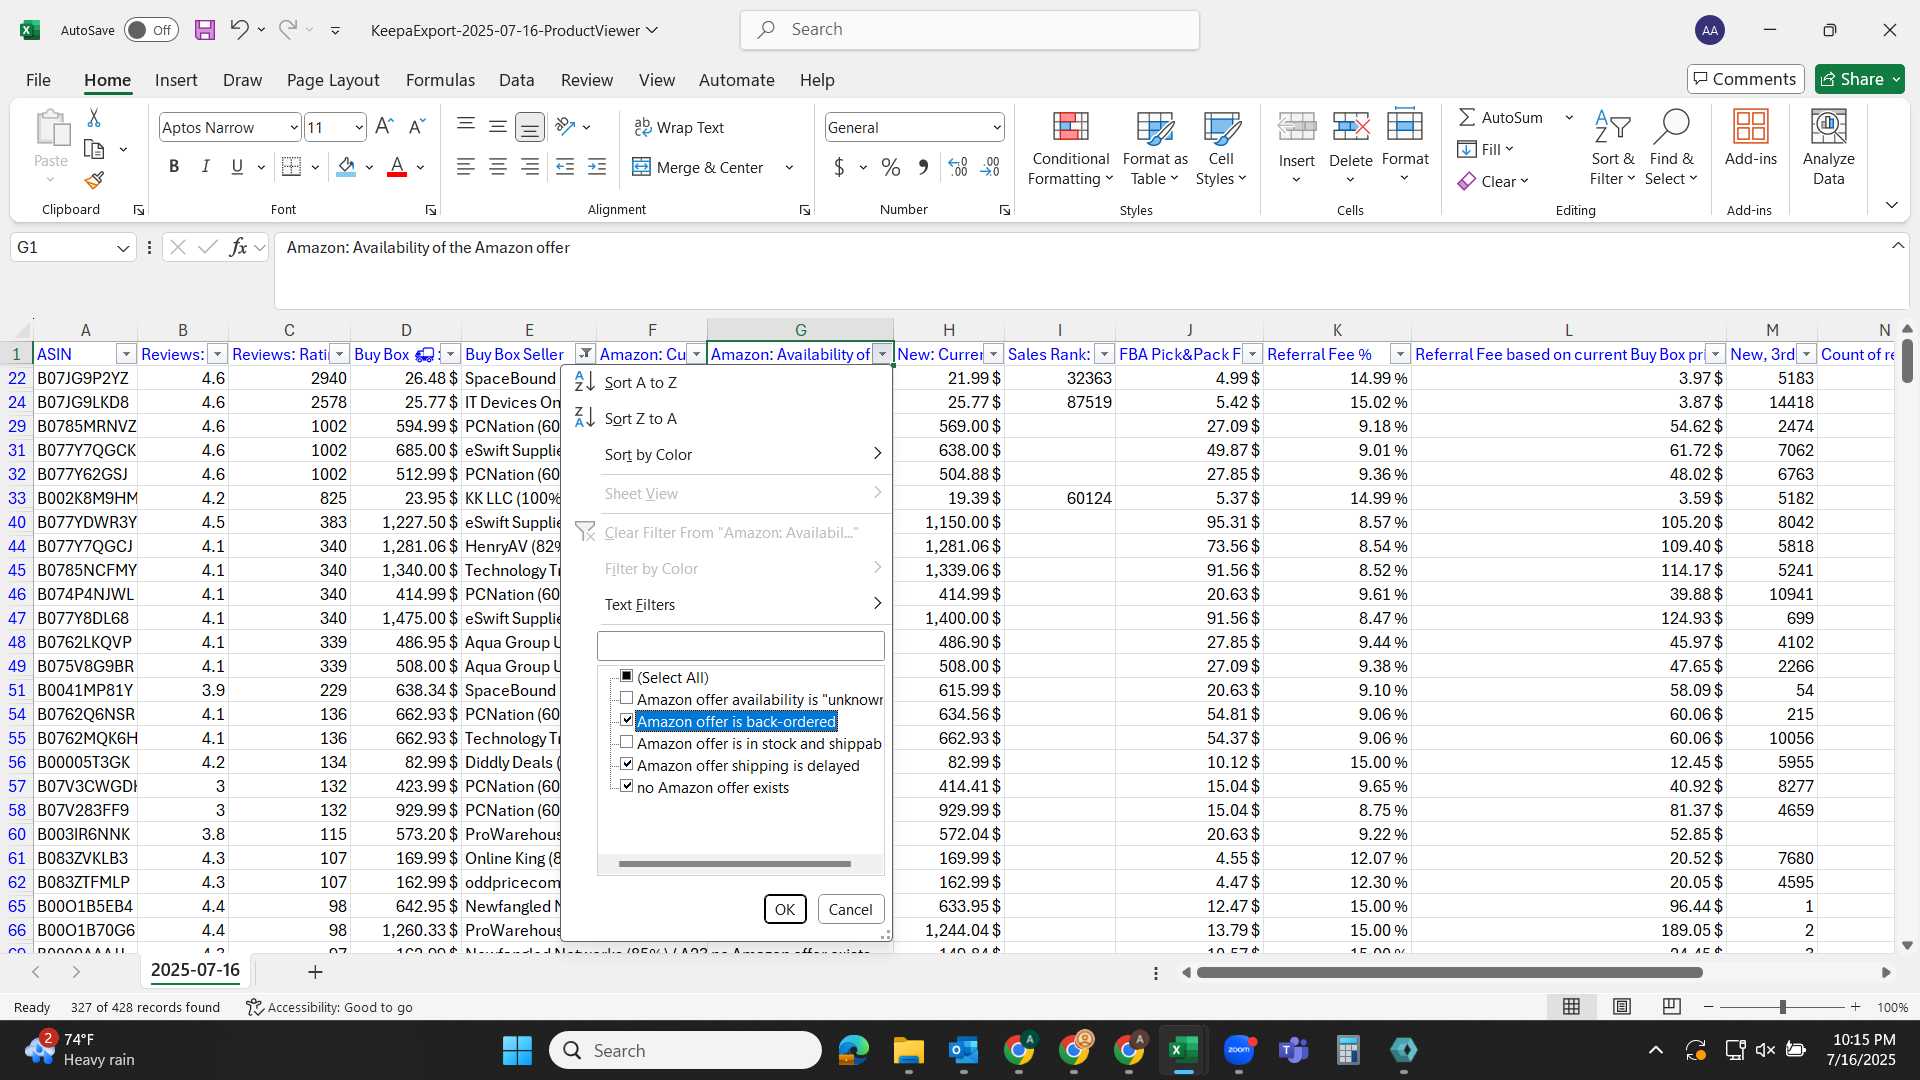Image resolution: width=1920 pixels, height=1080 pixels.
Task: Click the Borders icon
Action: pyautogui.click(x=291, y=167)
